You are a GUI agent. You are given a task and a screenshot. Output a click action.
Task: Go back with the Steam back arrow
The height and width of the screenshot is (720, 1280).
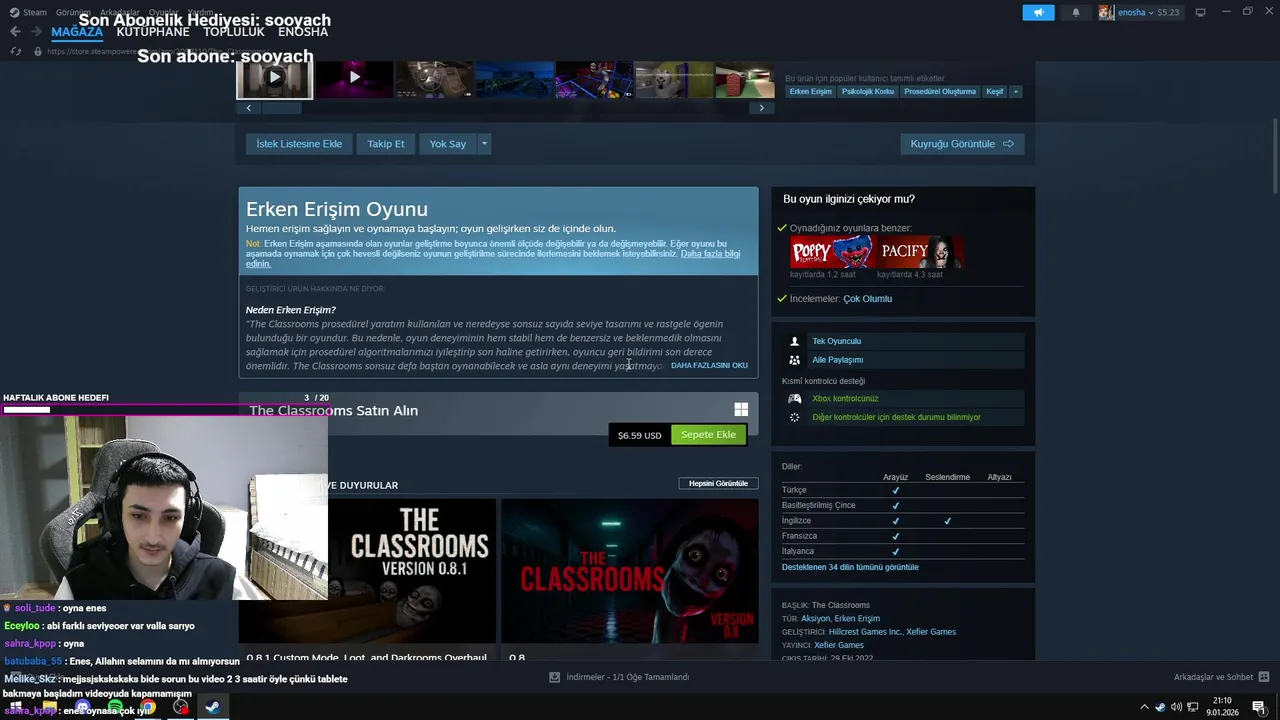click(x=15, y=31)
